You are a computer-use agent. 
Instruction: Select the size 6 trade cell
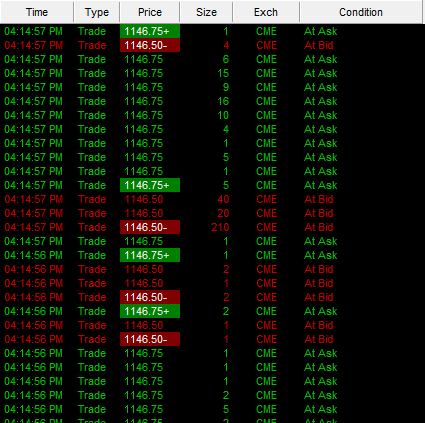pos(226,59)
